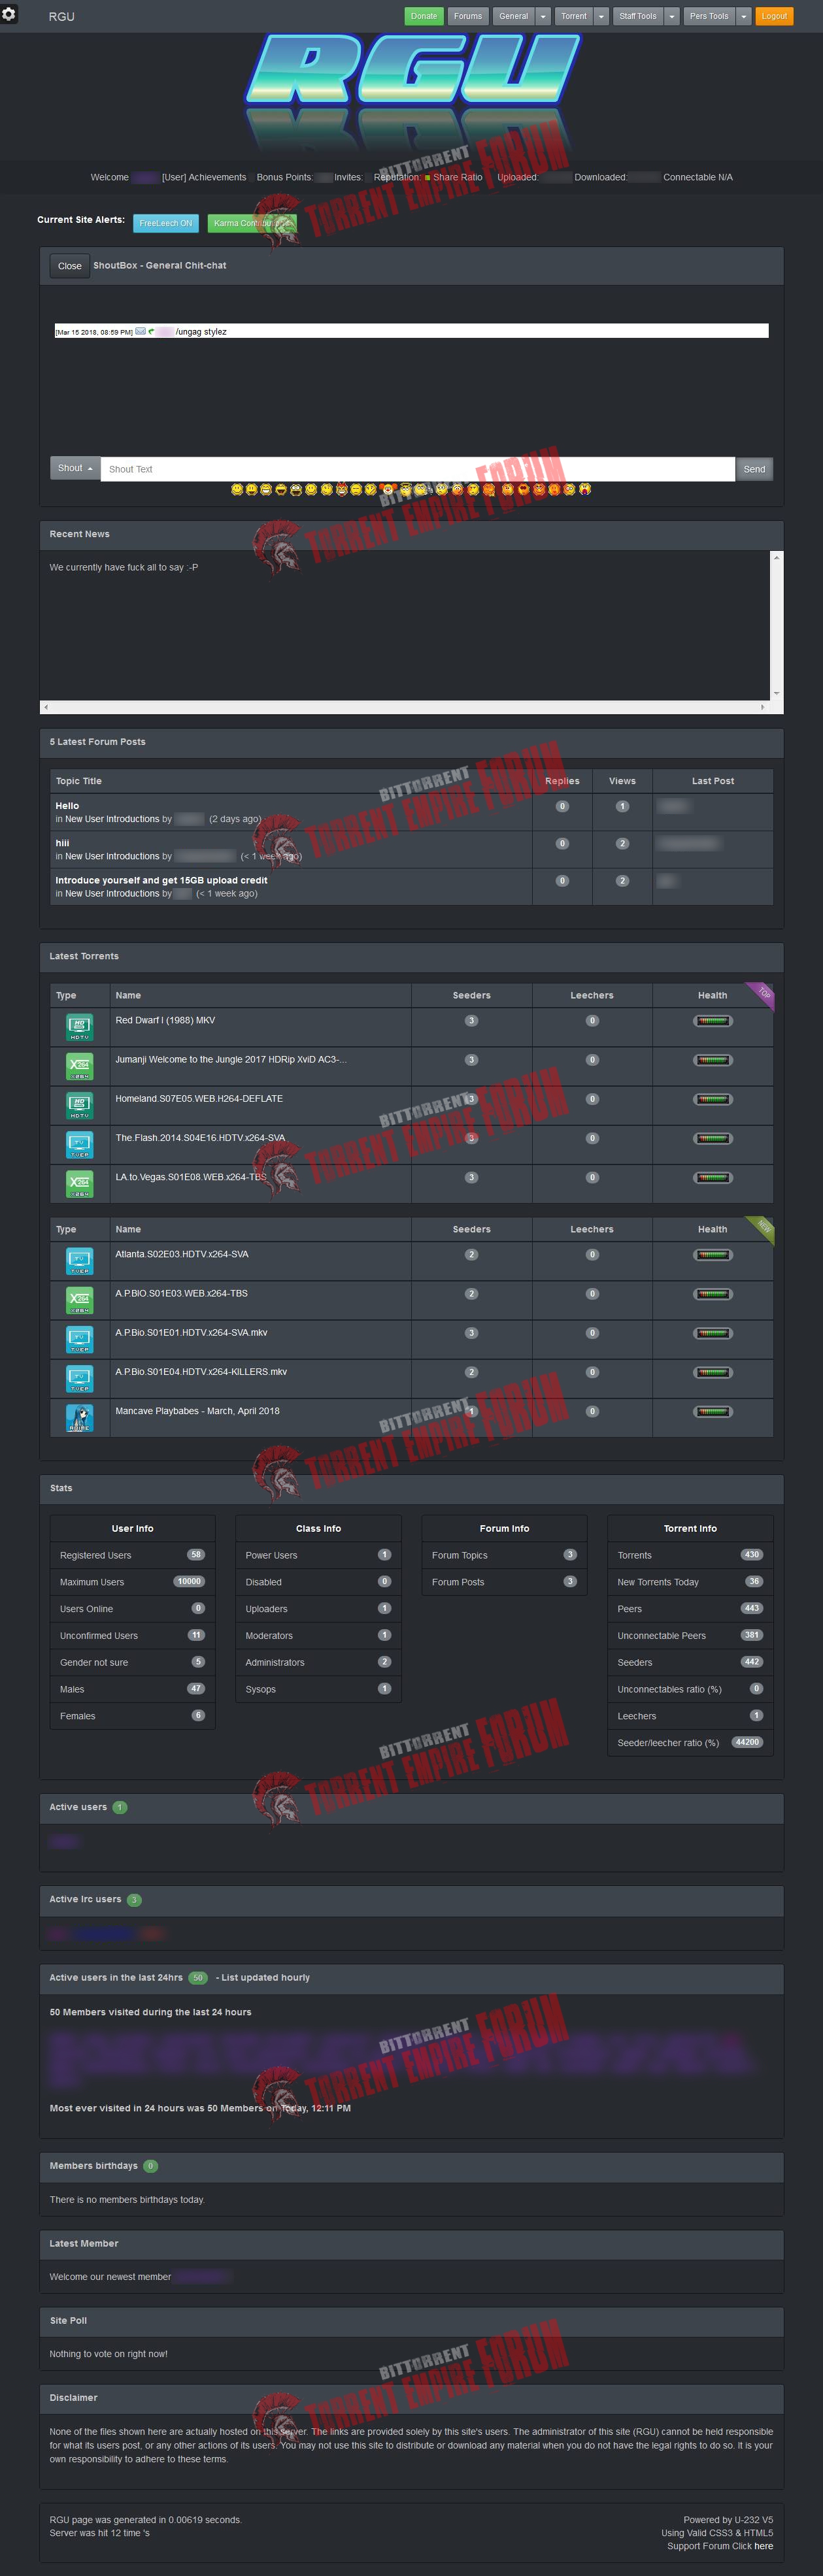Click the TV icon beside A.P.Bio.S01E04 KILLERS
The height and width of the screenshot is (2576, 823).
79,1378
